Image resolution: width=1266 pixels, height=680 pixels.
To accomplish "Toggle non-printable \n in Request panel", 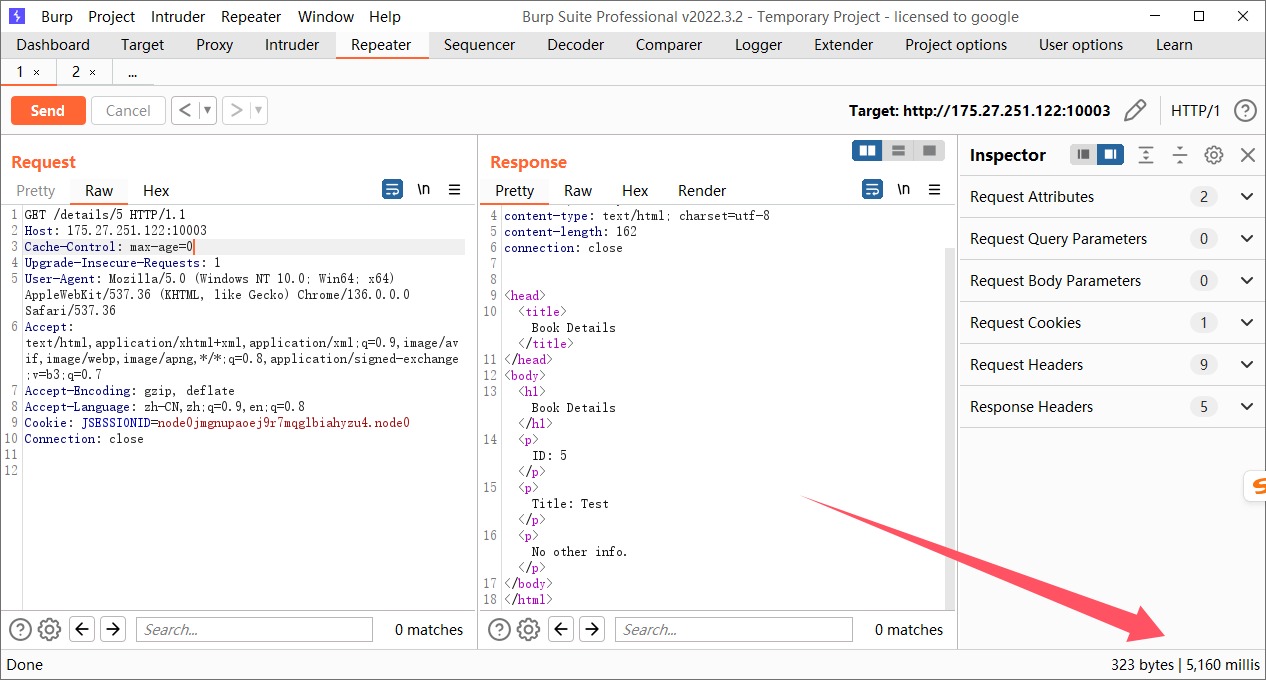I will [x=424, y=189].
